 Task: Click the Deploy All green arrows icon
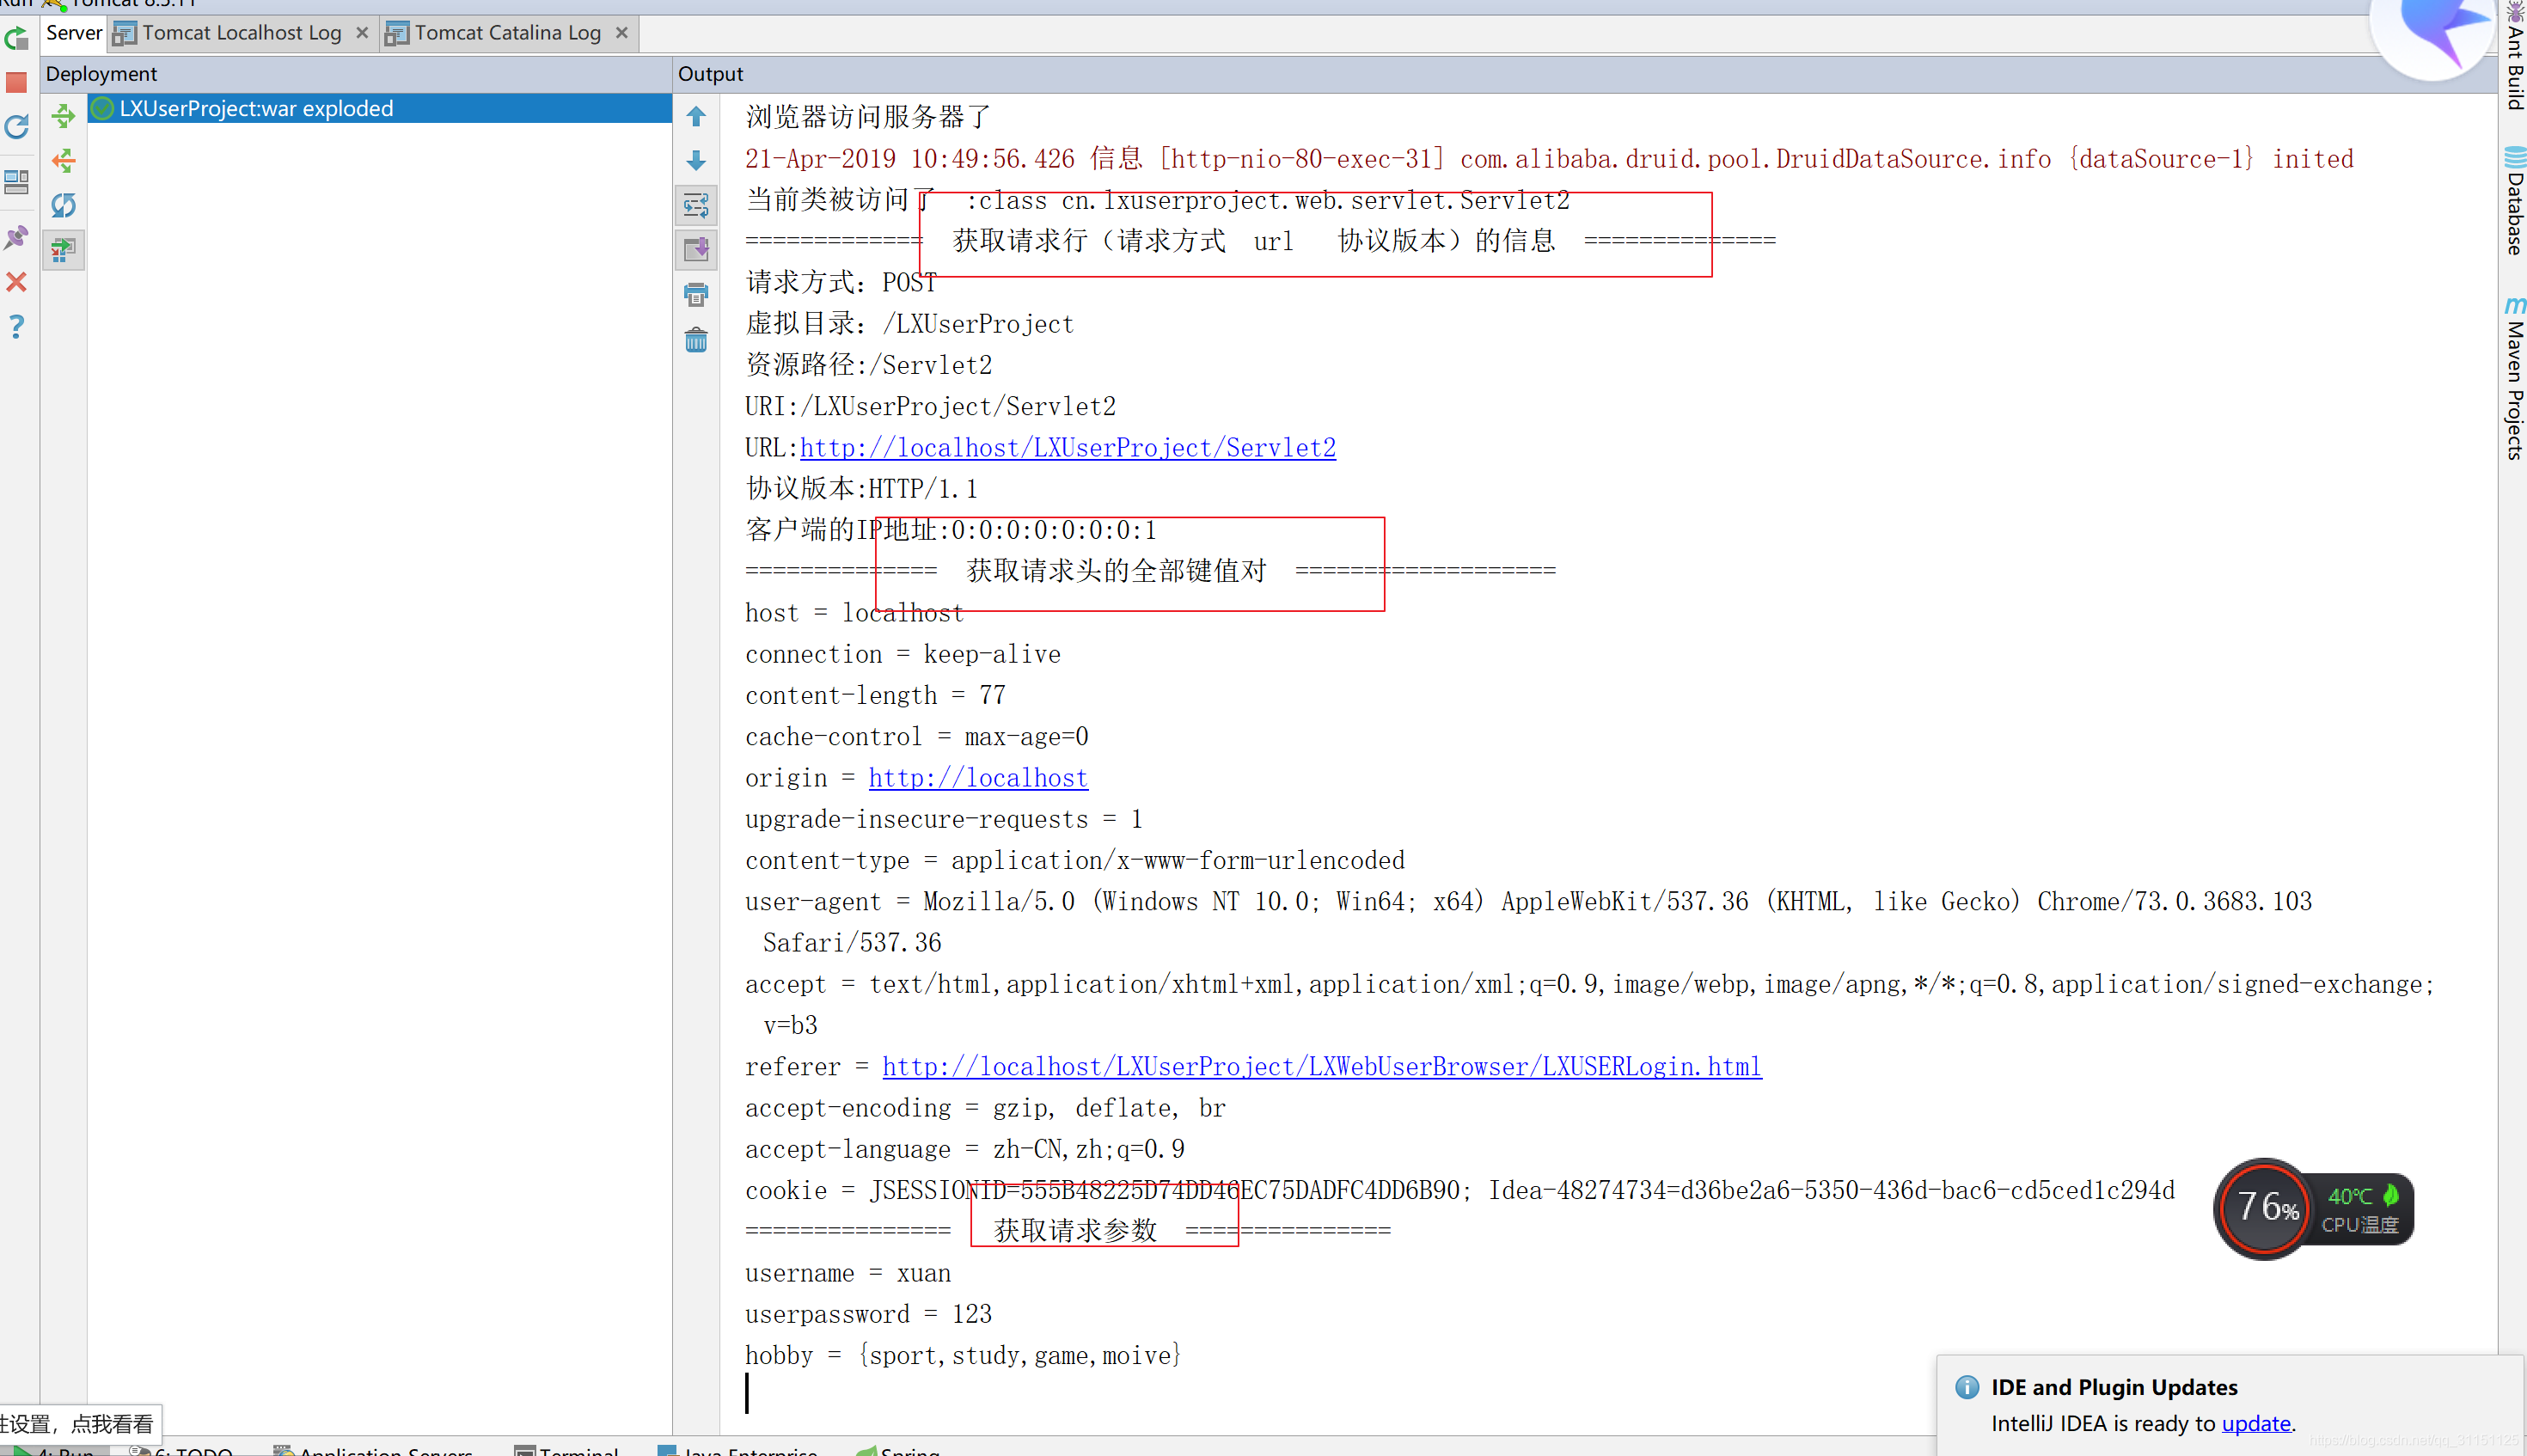63,116
